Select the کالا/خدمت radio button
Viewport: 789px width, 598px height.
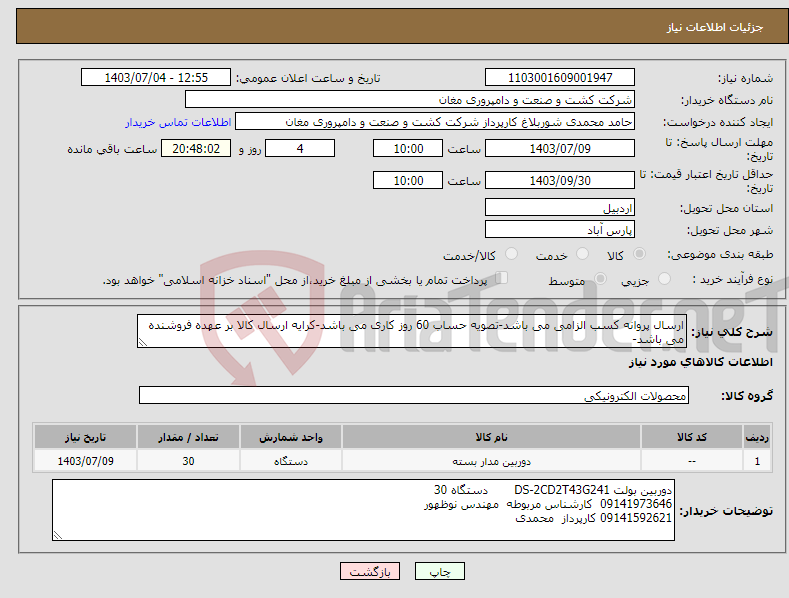click(511, 254)
